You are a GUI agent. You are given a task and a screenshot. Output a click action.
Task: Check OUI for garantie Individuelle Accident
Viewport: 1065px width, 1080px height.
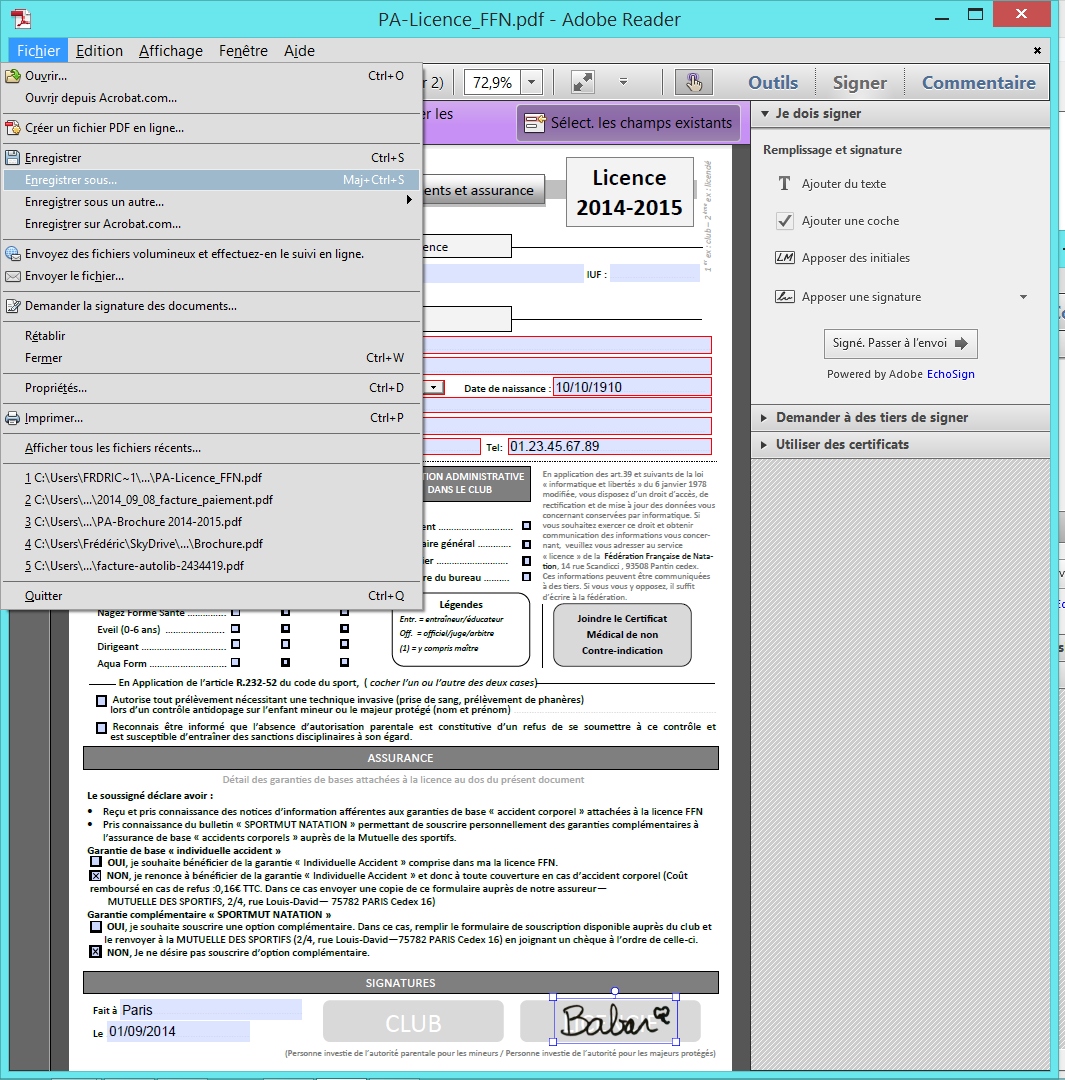click(x=96, y=862)
